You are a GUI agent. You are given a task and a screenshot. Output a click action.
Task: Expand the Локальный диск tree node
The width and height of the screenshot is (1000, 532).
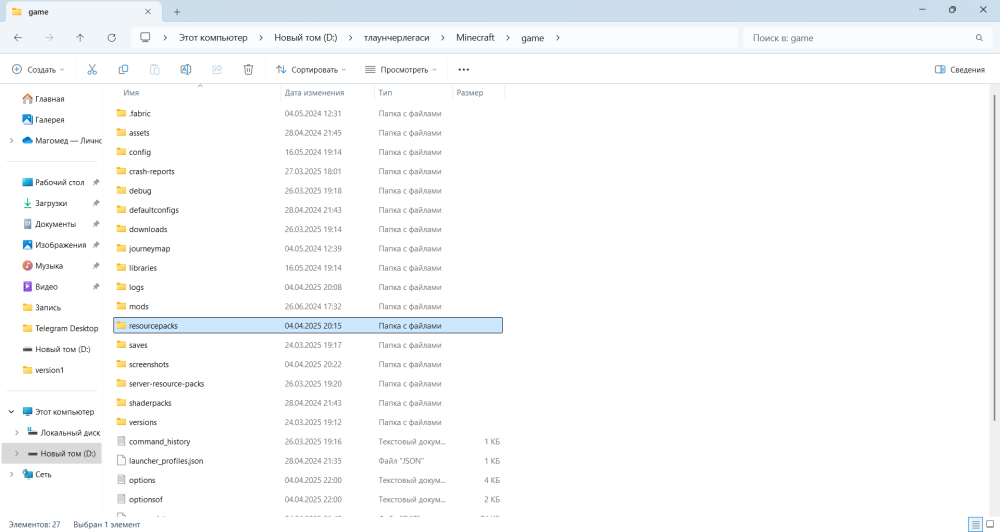coord(17,432)
